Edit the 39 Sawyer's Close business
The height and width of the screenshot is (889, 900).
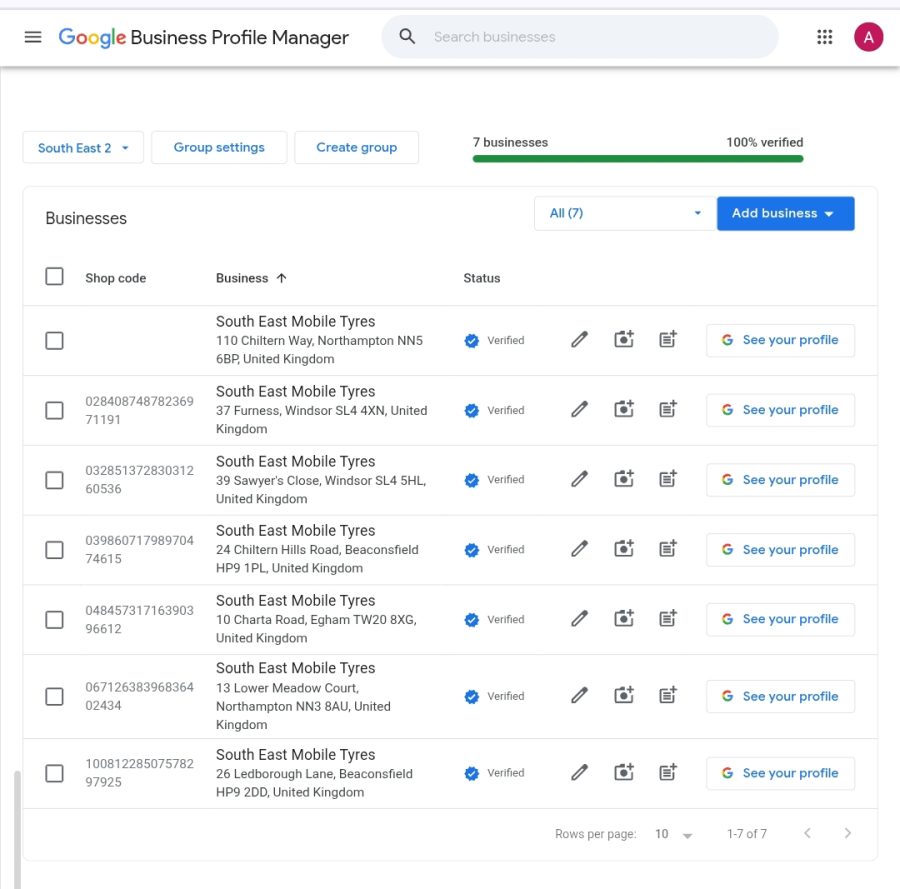click(x=579, y=479)
